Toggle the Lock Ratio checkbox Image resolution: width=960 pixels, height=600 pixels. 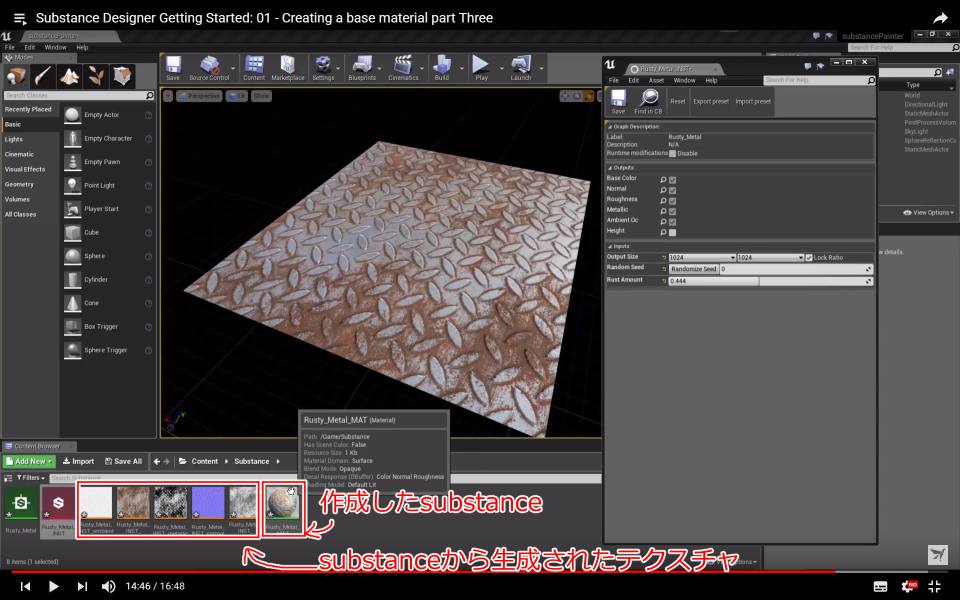pos(809,258)
